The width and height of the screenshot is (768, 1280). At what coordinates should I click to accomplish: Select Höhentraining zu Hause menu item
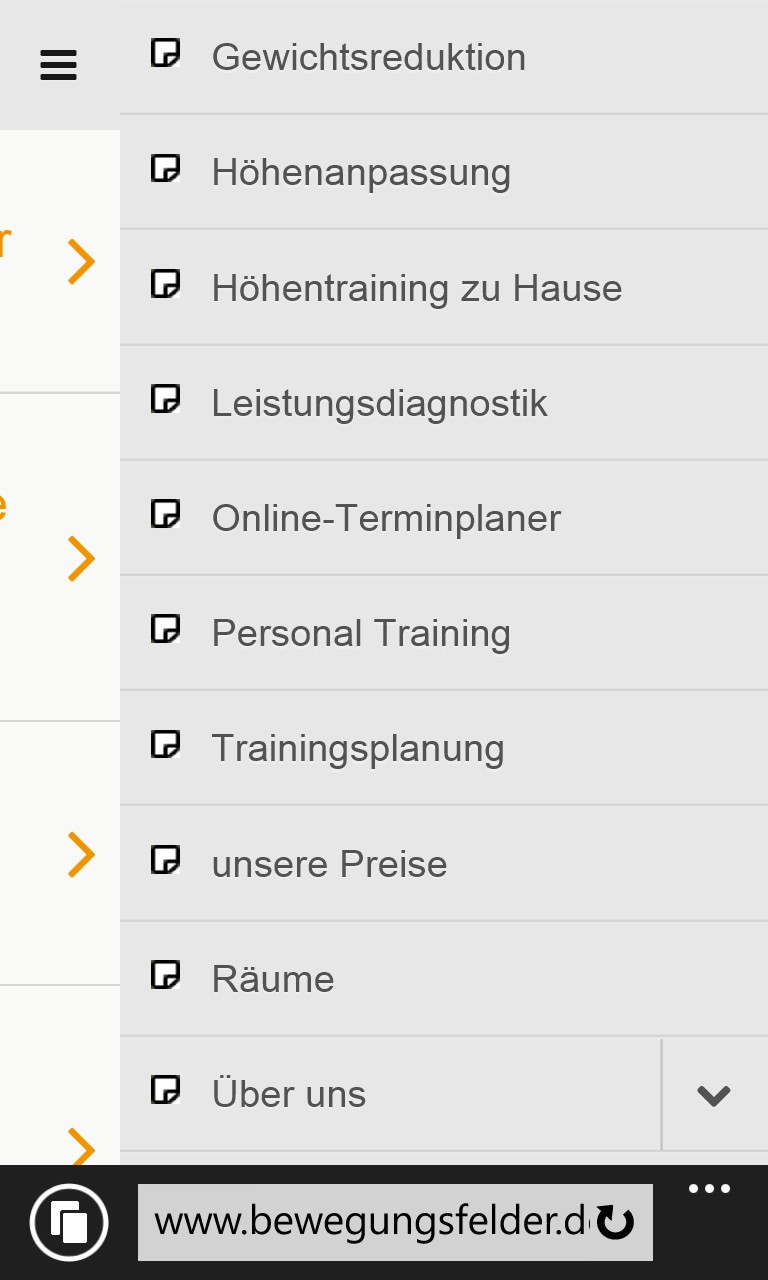pyautogui.click(x=416, y=288)
